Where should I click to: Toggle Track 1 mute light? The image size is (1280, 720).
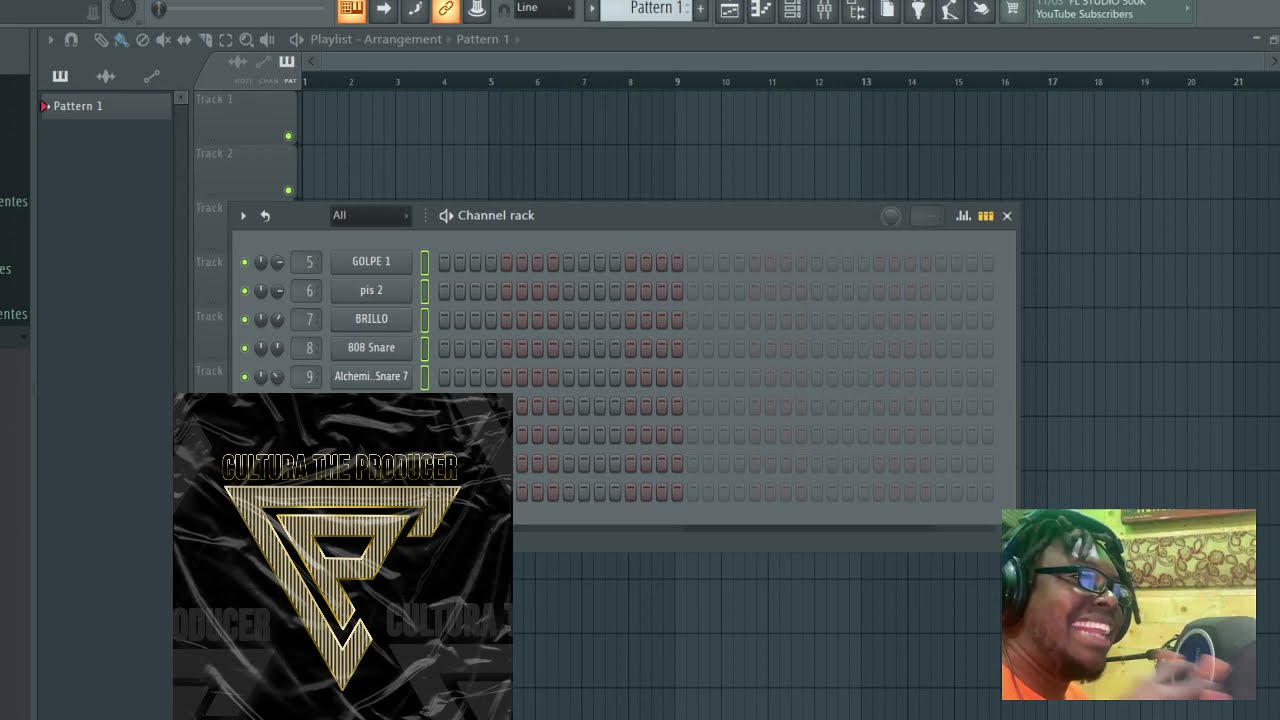(288, 136)
